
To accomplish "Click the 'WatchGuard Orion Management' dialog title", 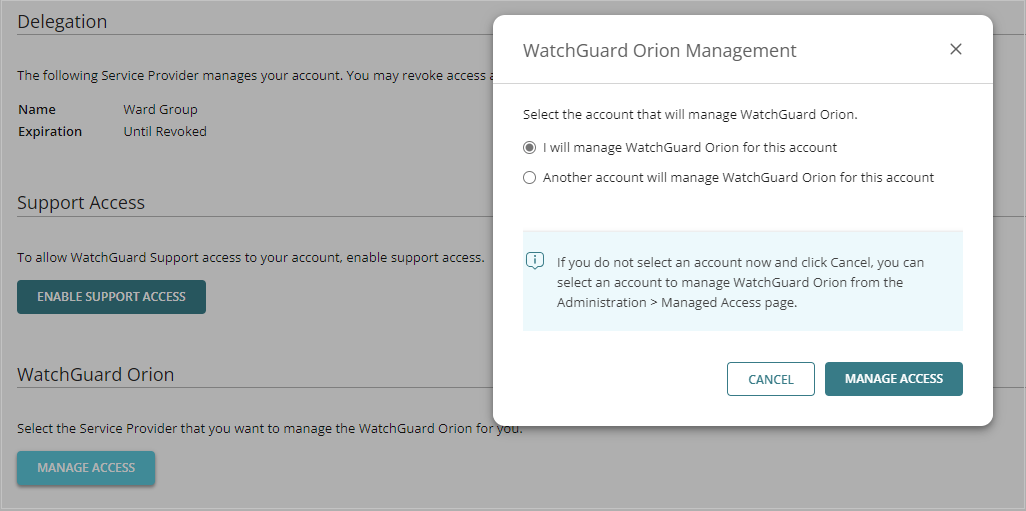I will point(659,50).
